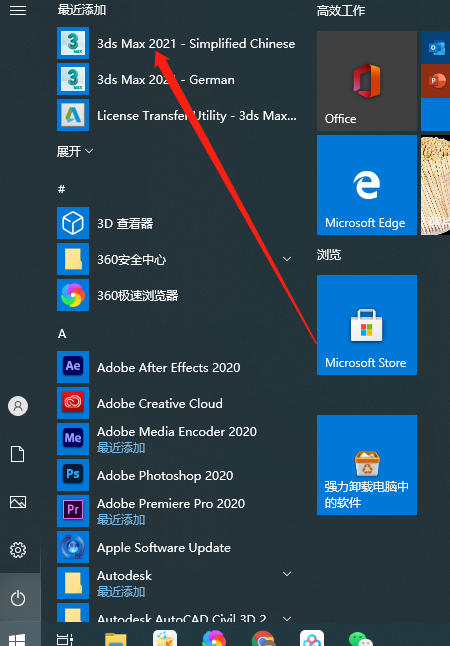
Task: Open File Explorer on the taskbar
Action: (x=116, y=639)
